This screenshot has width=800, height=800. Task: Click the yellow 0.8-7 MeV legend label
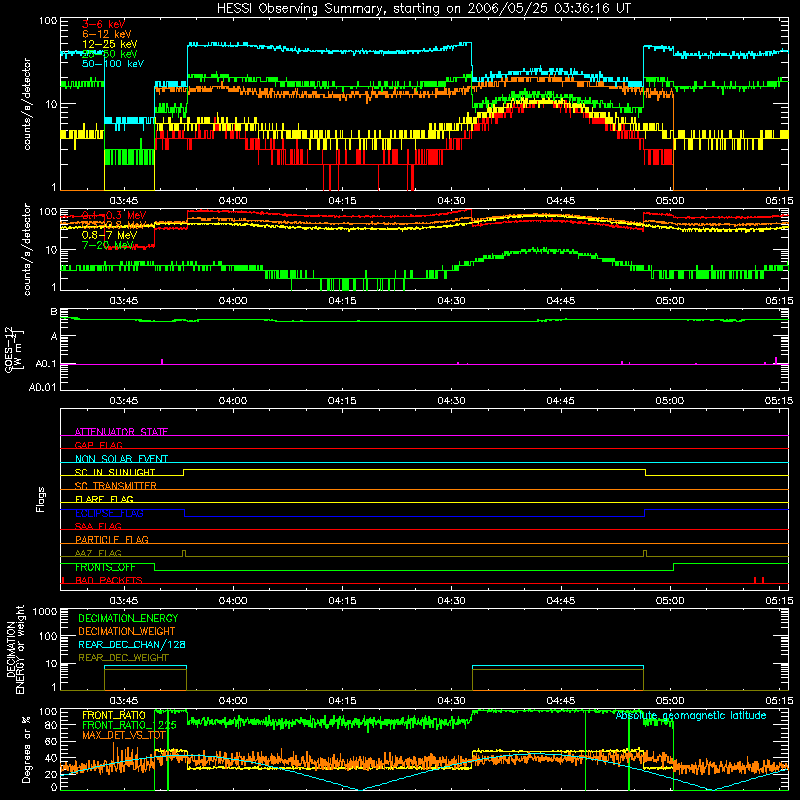(x=109, y=235)
